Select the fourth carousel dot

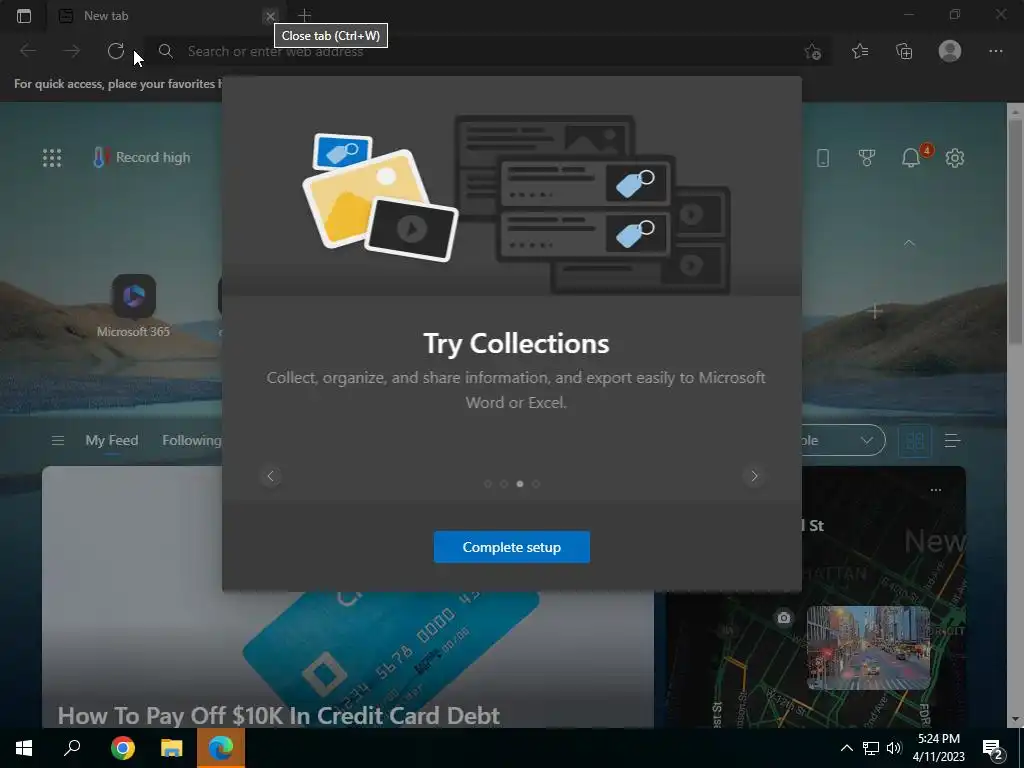[536, 484]
